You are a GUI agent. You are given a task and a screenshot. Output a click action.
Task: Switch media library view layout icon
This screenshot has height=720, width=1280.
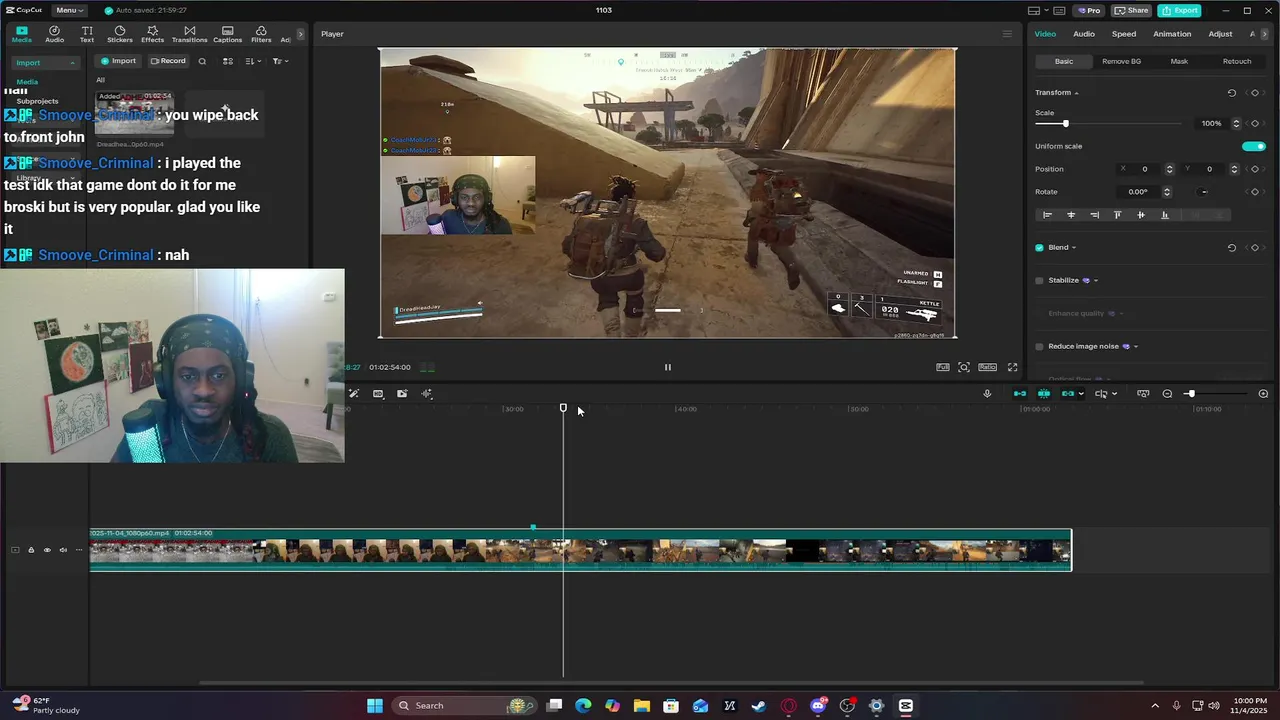pos(228,61)
